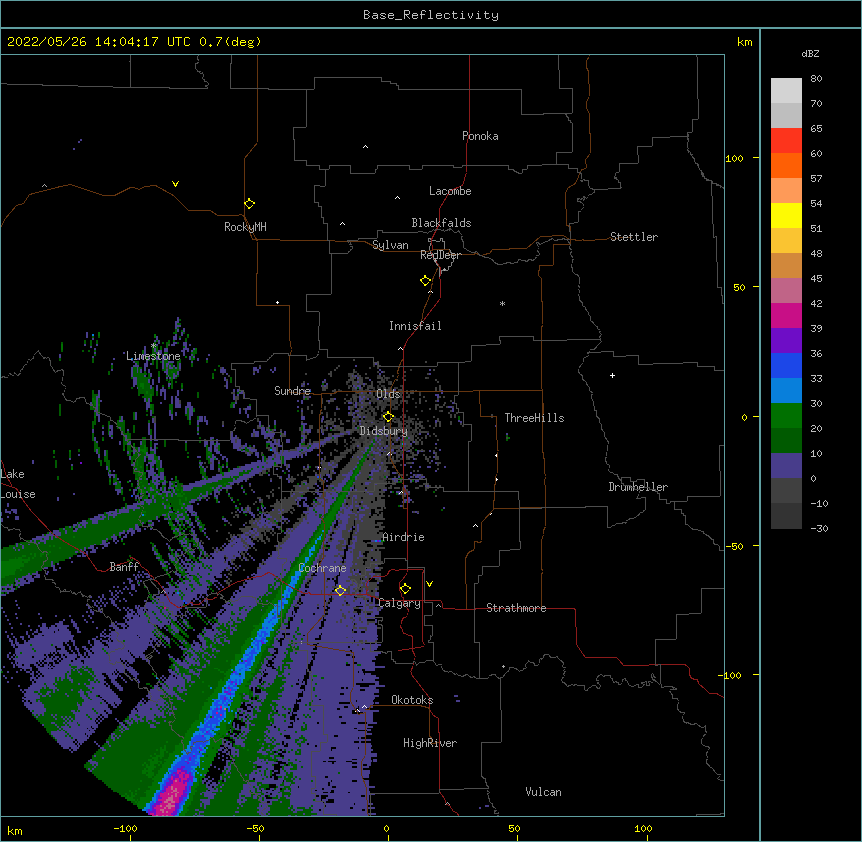This screenshot has height=842, width=862.
Task: Click the Ponoka city label
Action: coord(480,136)
